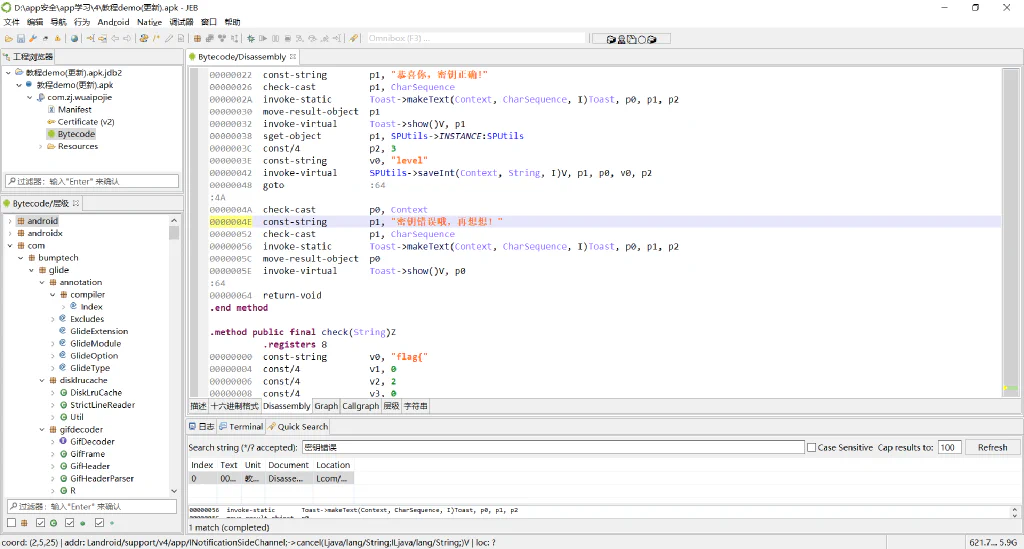Collapse the gifdecoder package node
1024x549 pixels.
(42, 430)
